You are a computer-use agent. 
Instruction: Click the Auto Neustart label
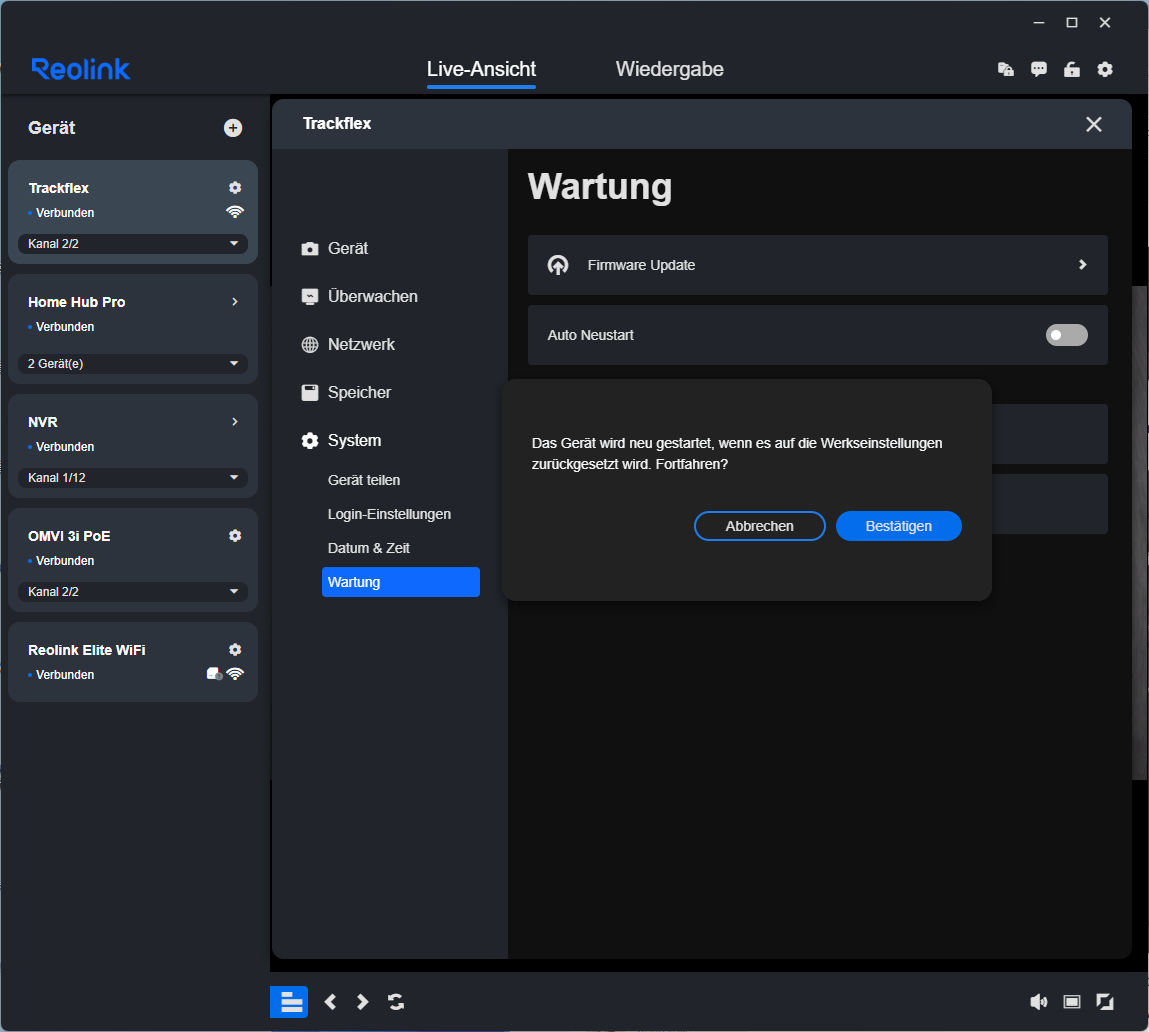point(591,335)
